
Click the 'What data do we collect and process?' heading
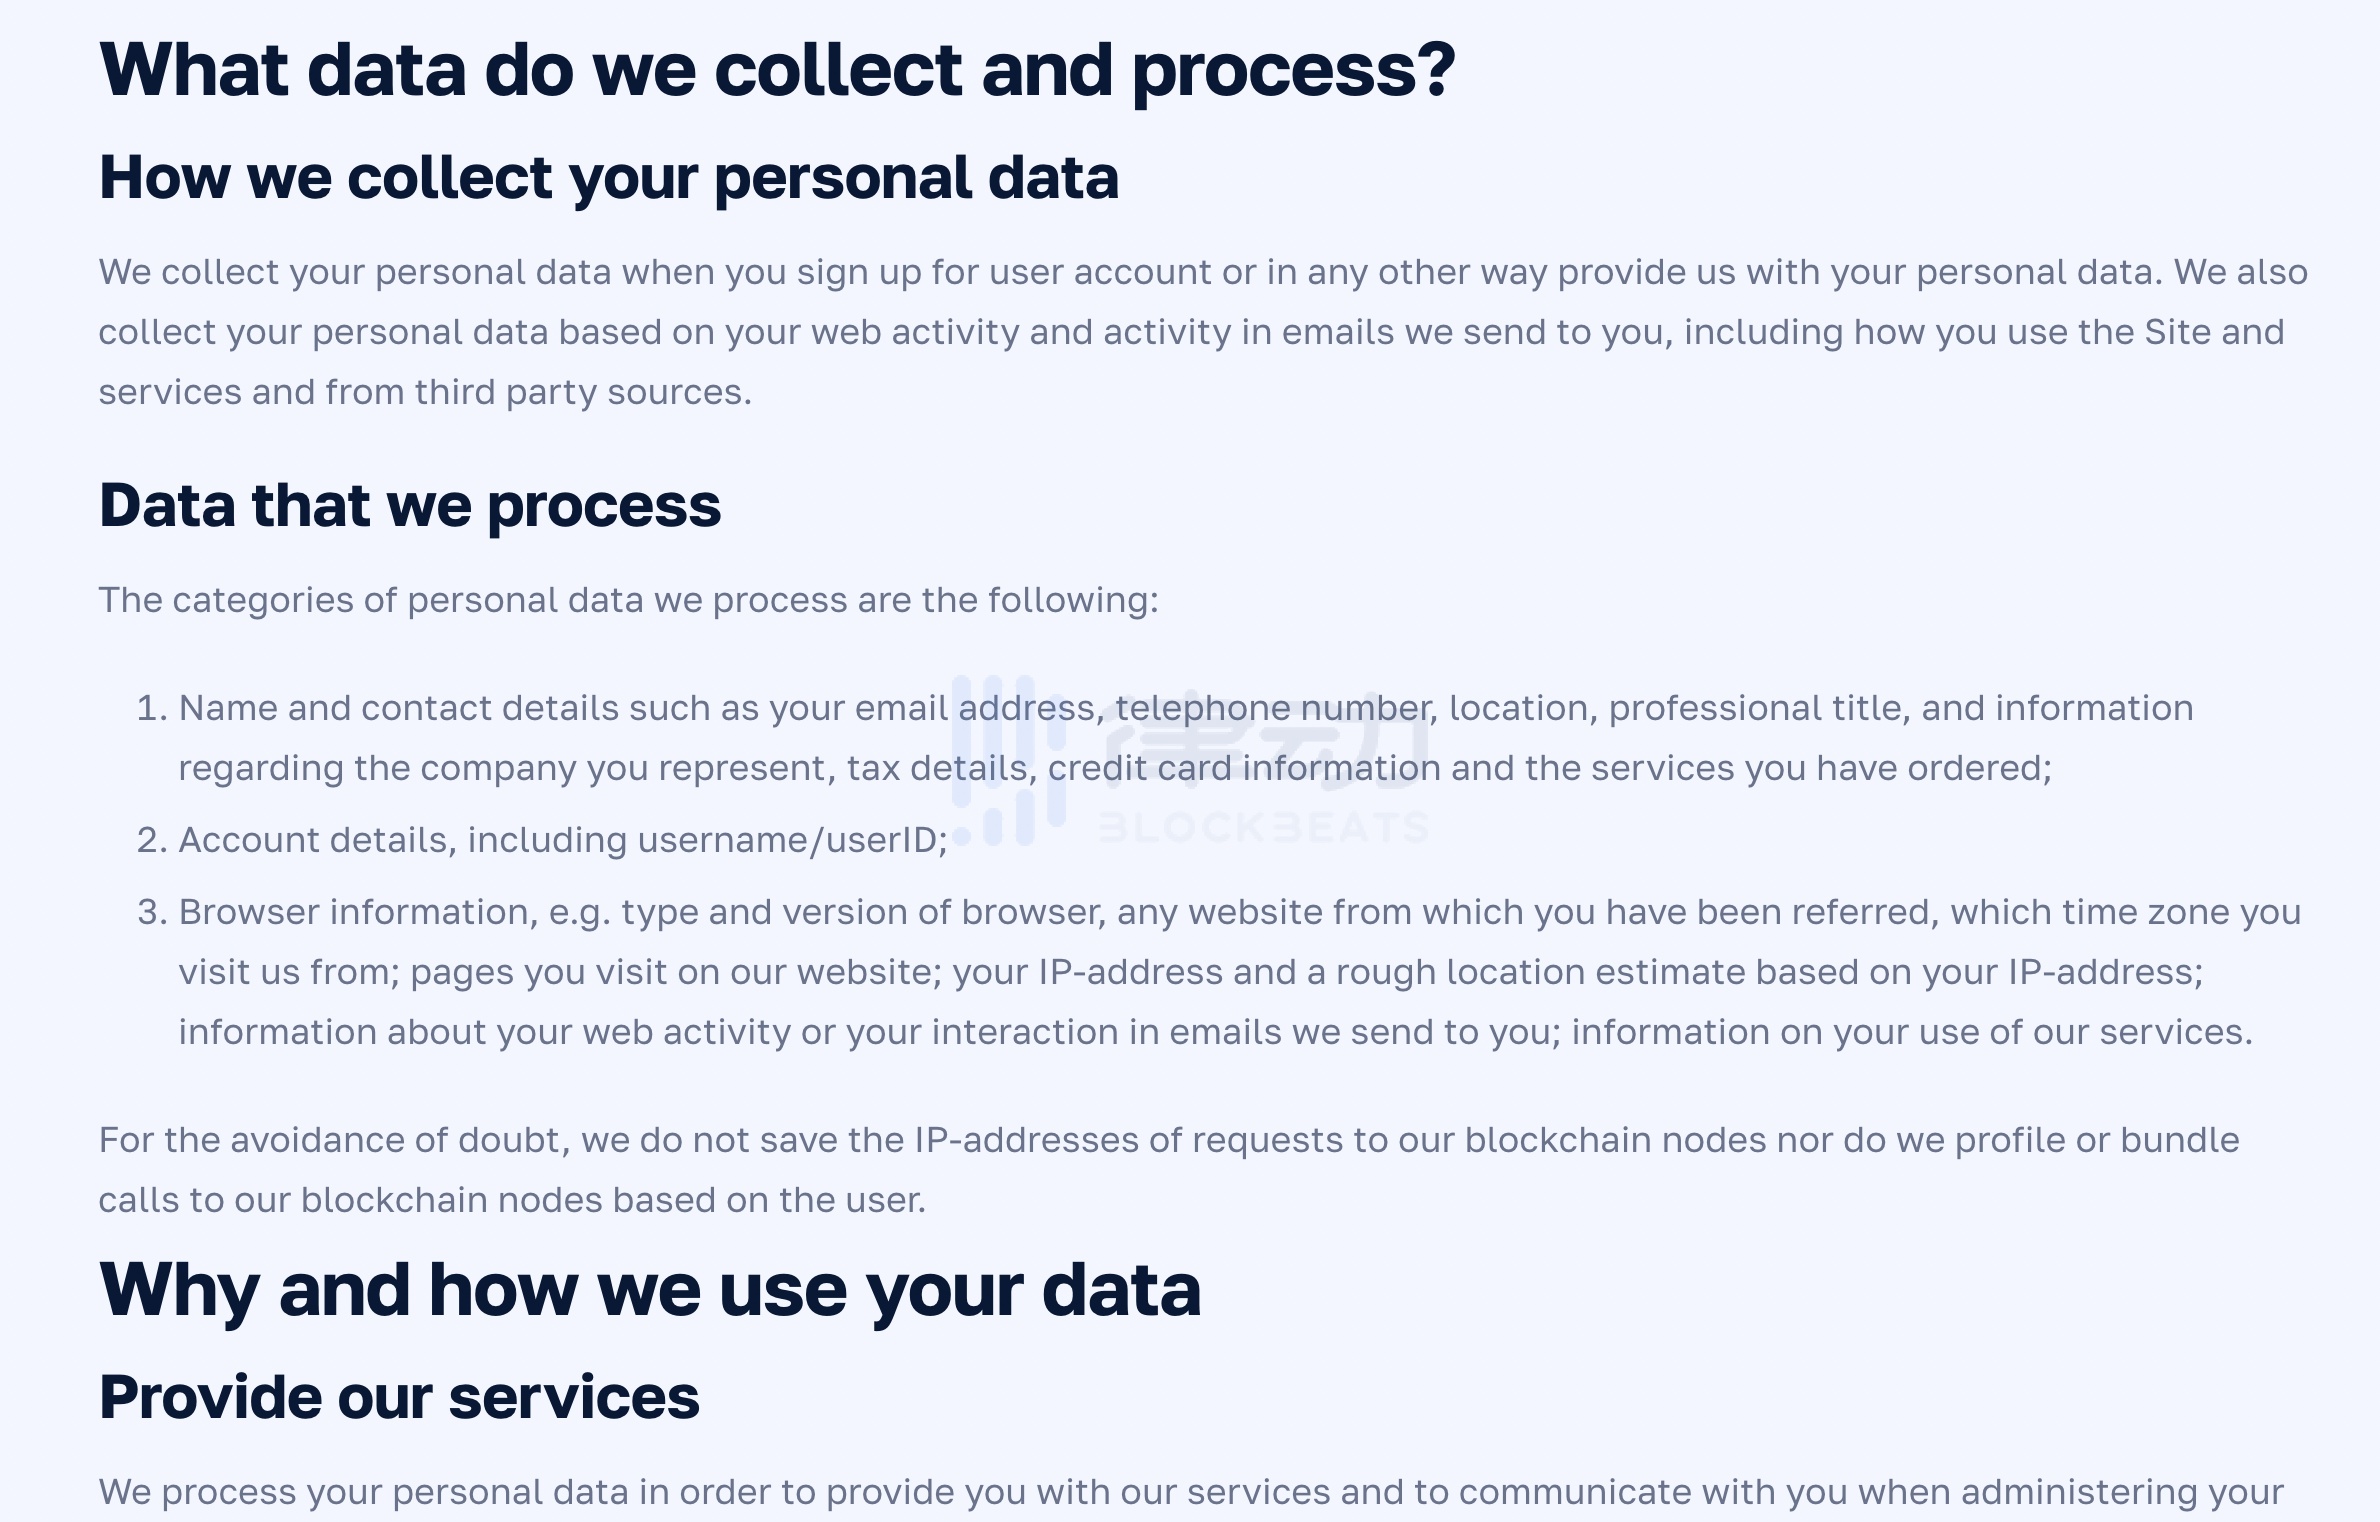tap(776, 70)
